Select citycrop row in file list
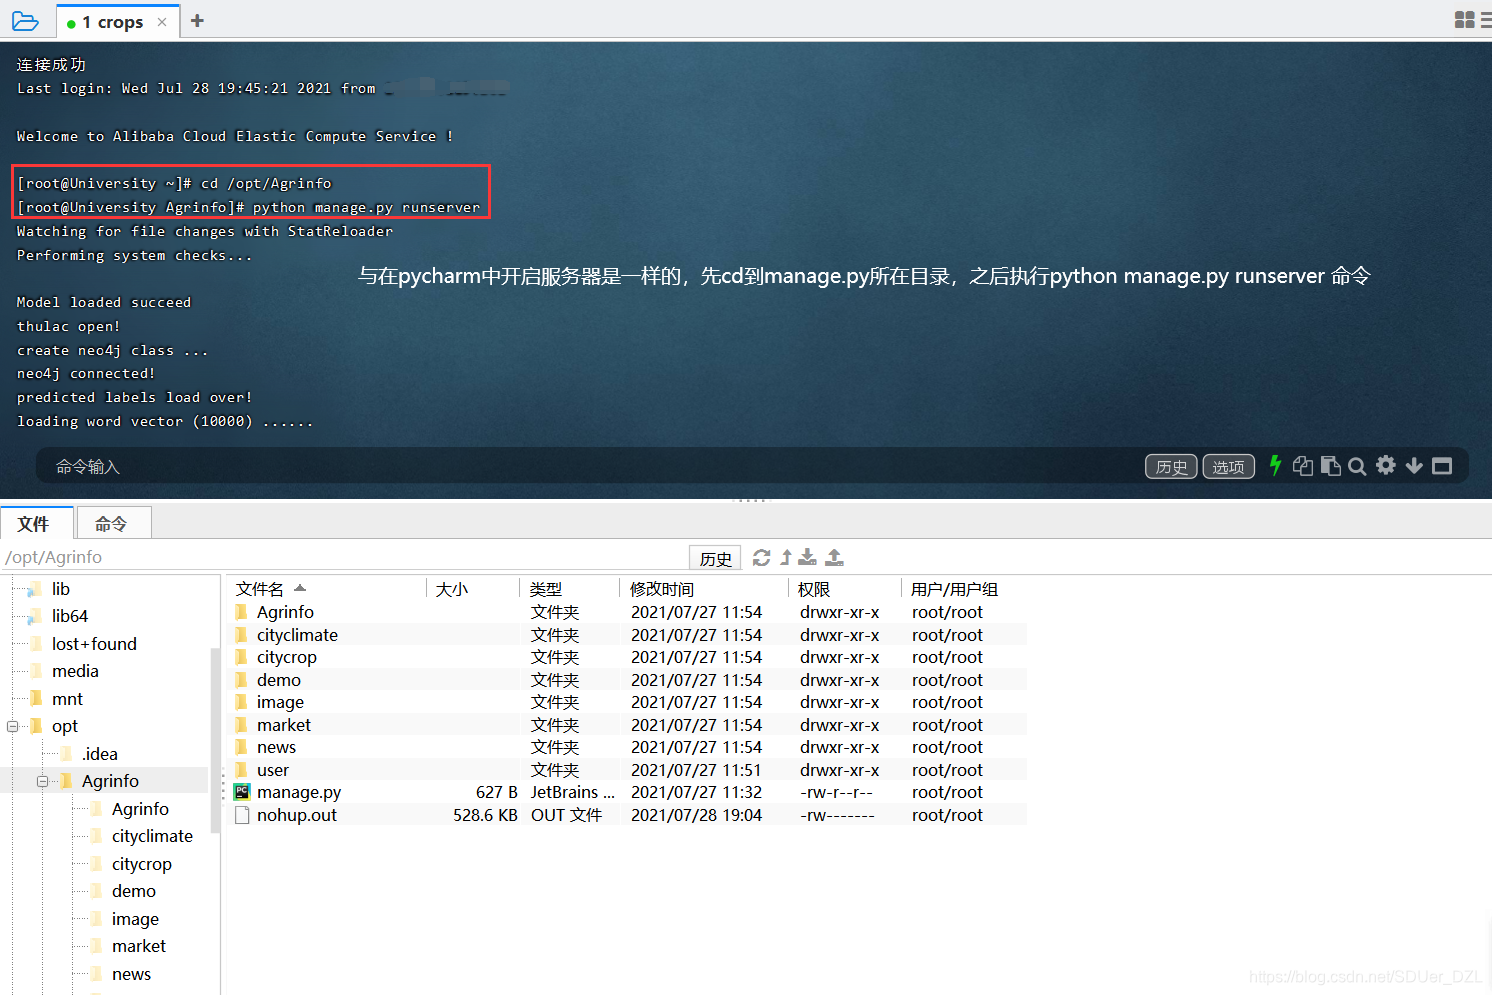Screen dimensions: 1492x995 (x=628, y=657)
